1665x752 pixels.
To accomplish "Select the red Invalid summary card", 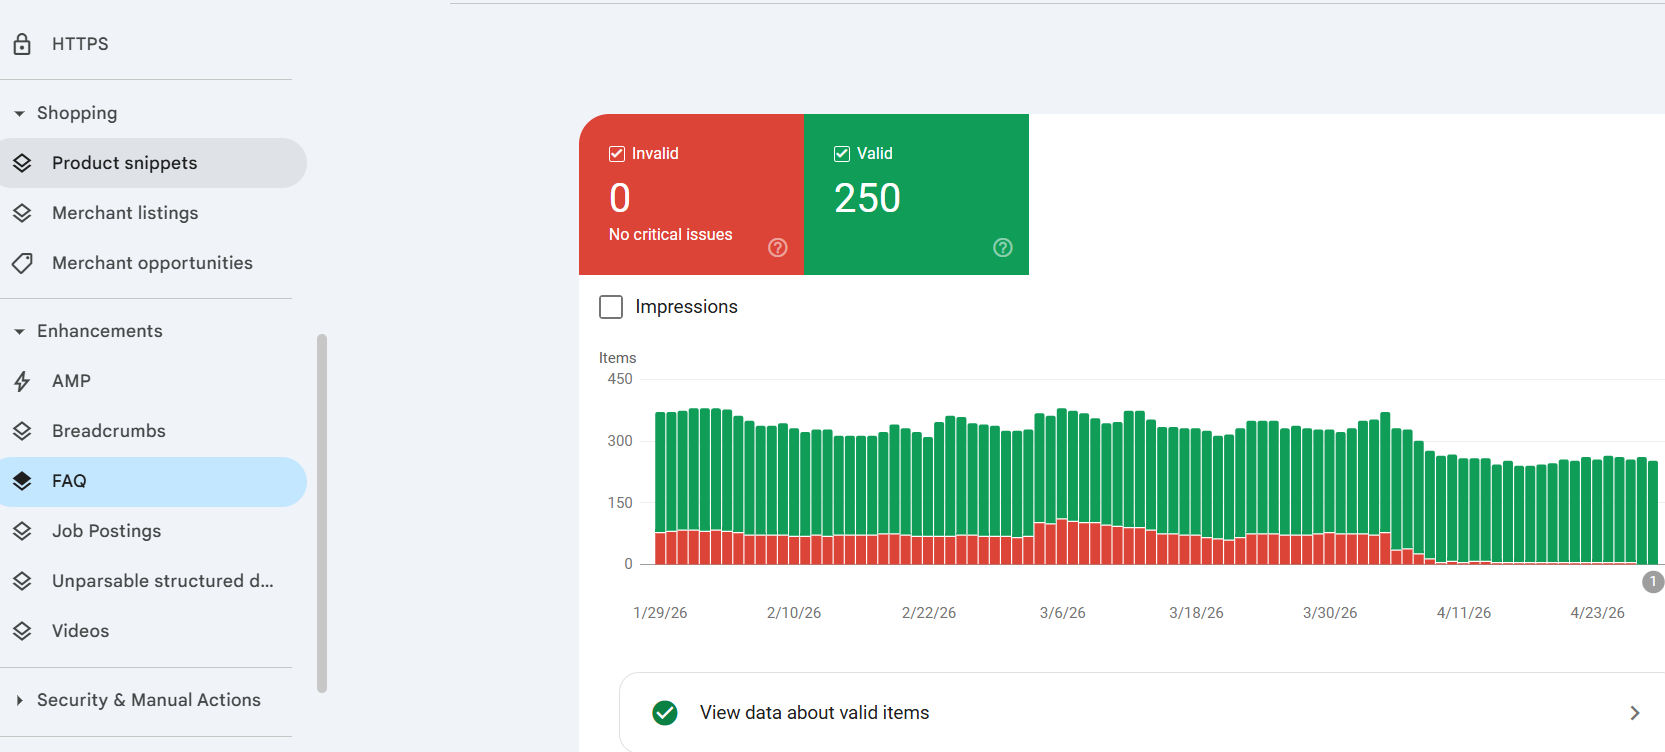I will coord(691,195).
